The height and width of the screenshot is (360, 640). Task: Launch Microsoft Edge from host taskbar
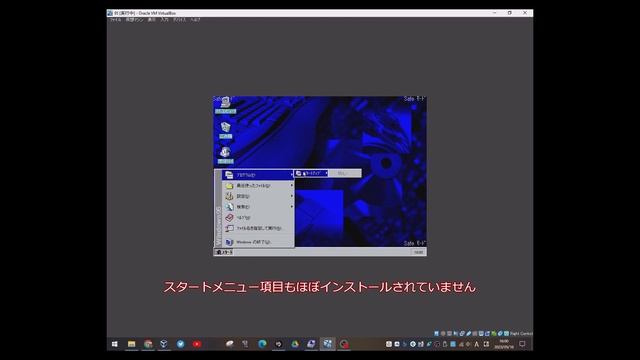coord(262,344)
